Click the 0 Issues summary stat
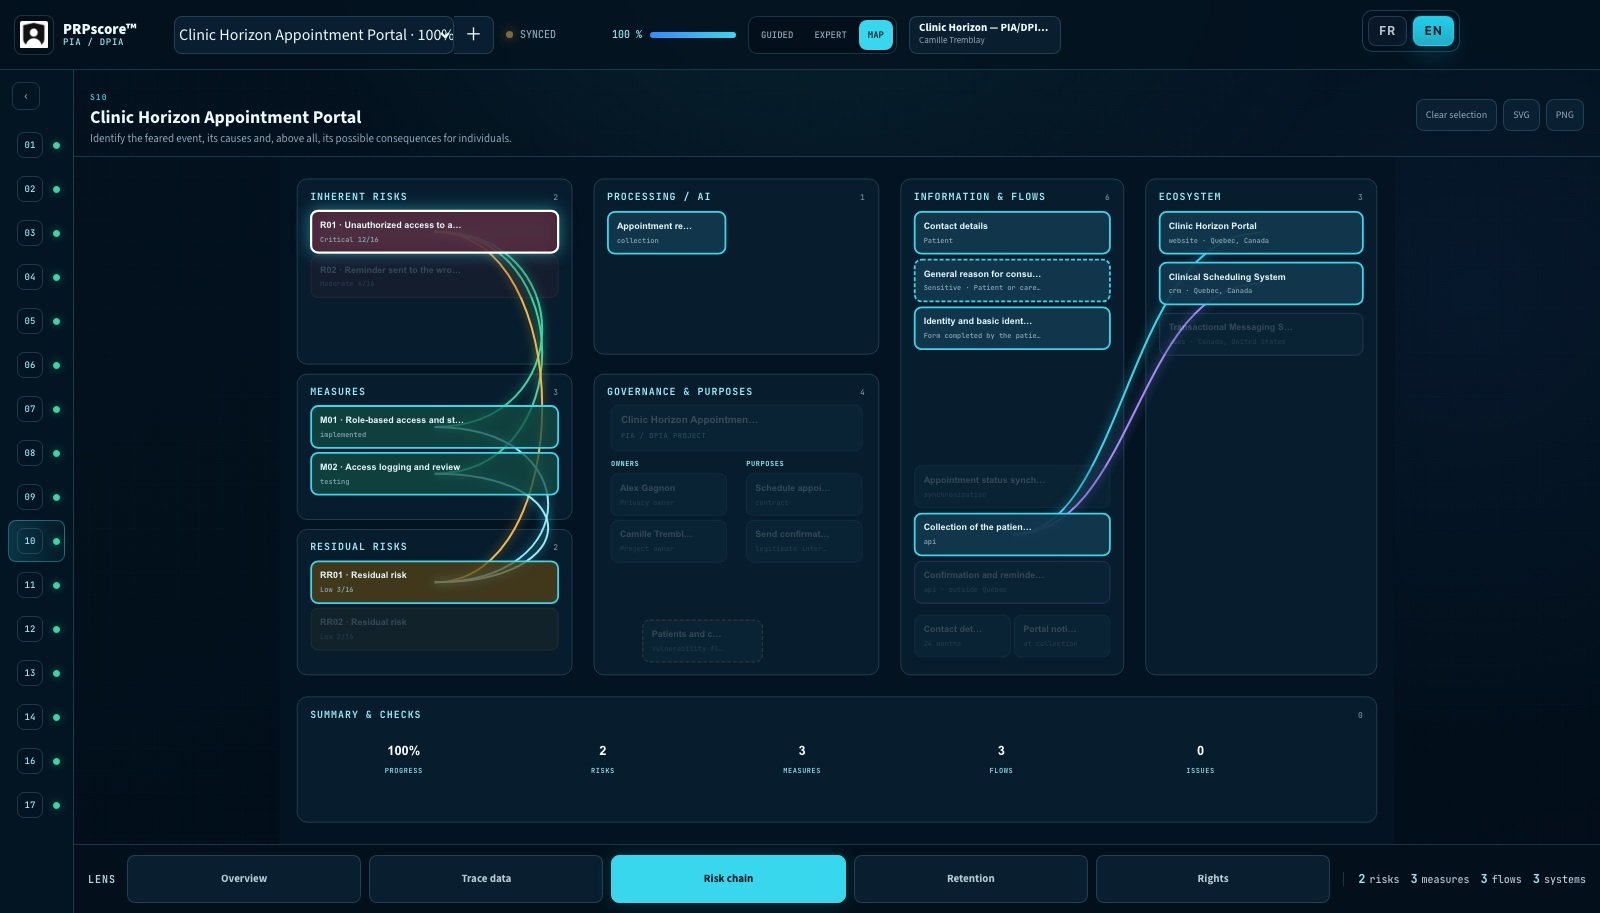1600x913 pixels. (1200, 759)
